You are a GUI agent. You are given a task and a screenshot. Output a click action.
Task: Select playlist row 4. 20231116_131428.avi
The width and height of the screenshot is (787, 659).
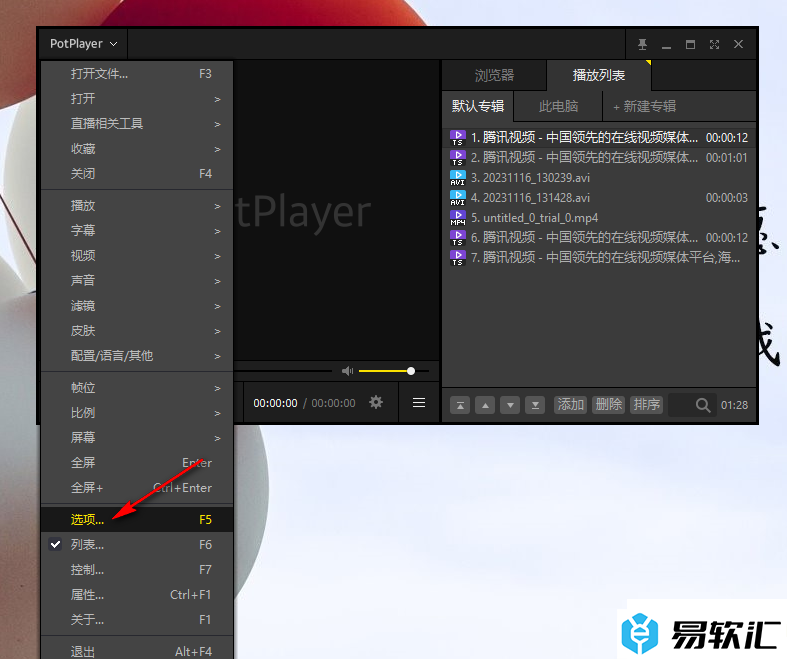pyautogui.click(x=599, y=198)
